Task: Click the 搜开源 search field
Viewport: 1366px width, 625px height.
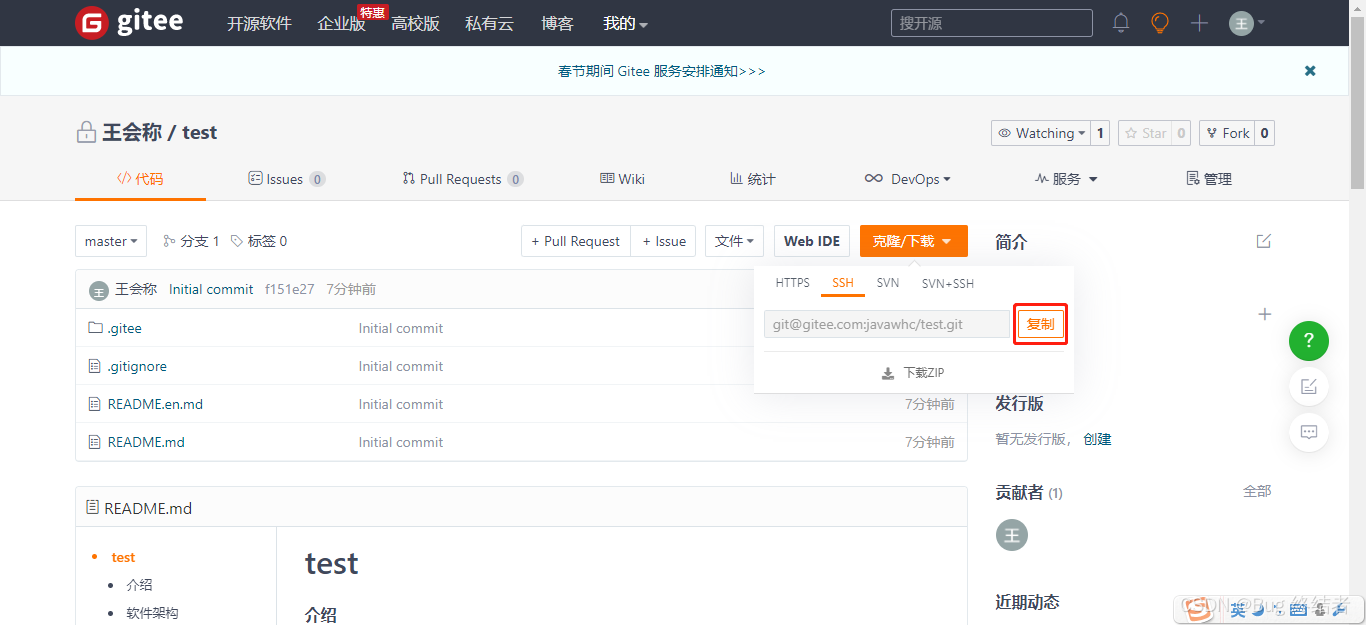Action: tap(992, 23)
